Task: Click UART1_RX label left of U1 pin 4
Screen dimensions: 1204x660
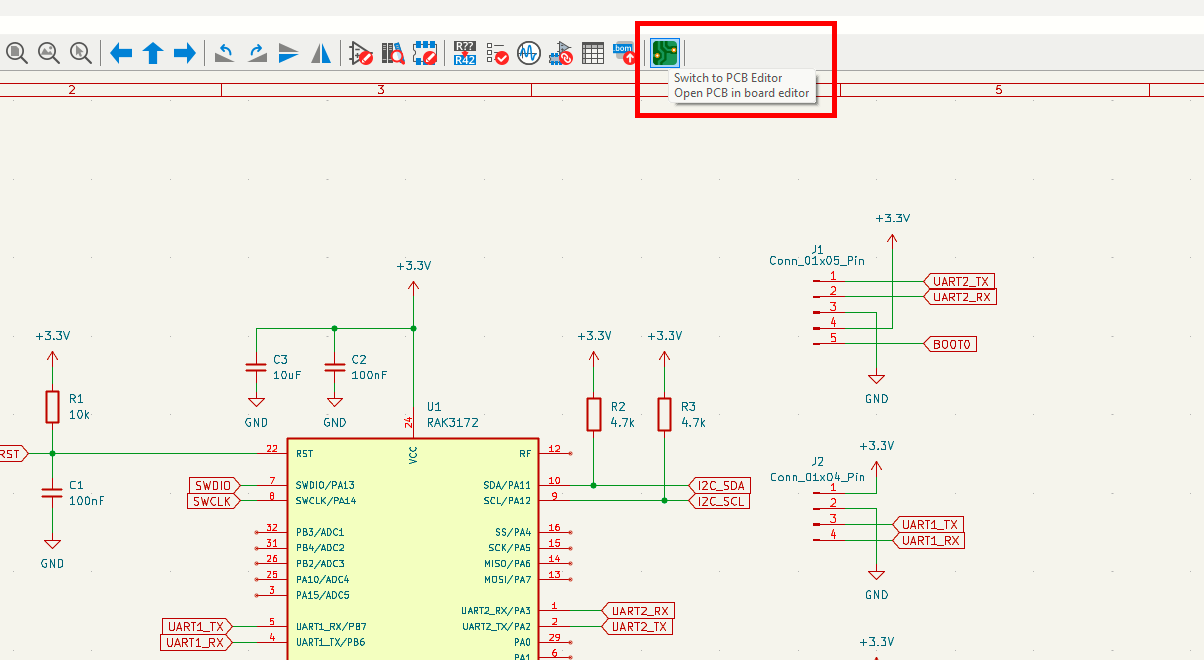Action: (197, 642)
